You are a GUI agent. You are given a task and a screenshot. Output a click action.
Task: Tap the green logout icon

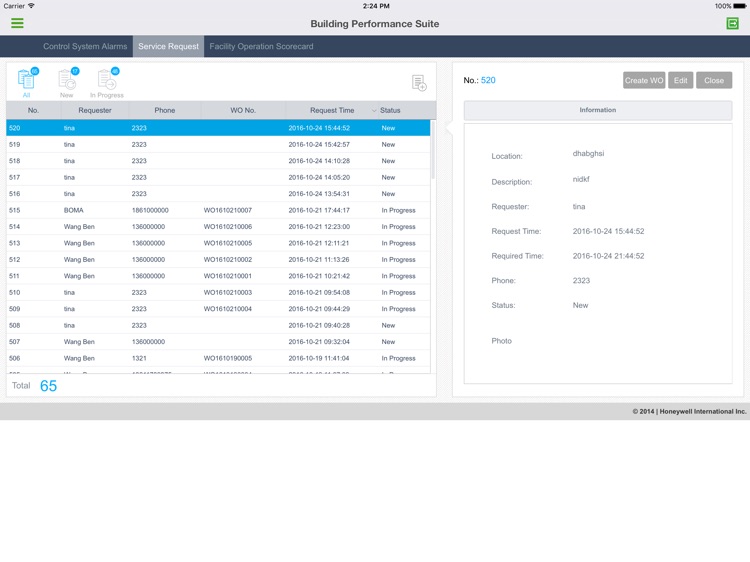(732, 23)
